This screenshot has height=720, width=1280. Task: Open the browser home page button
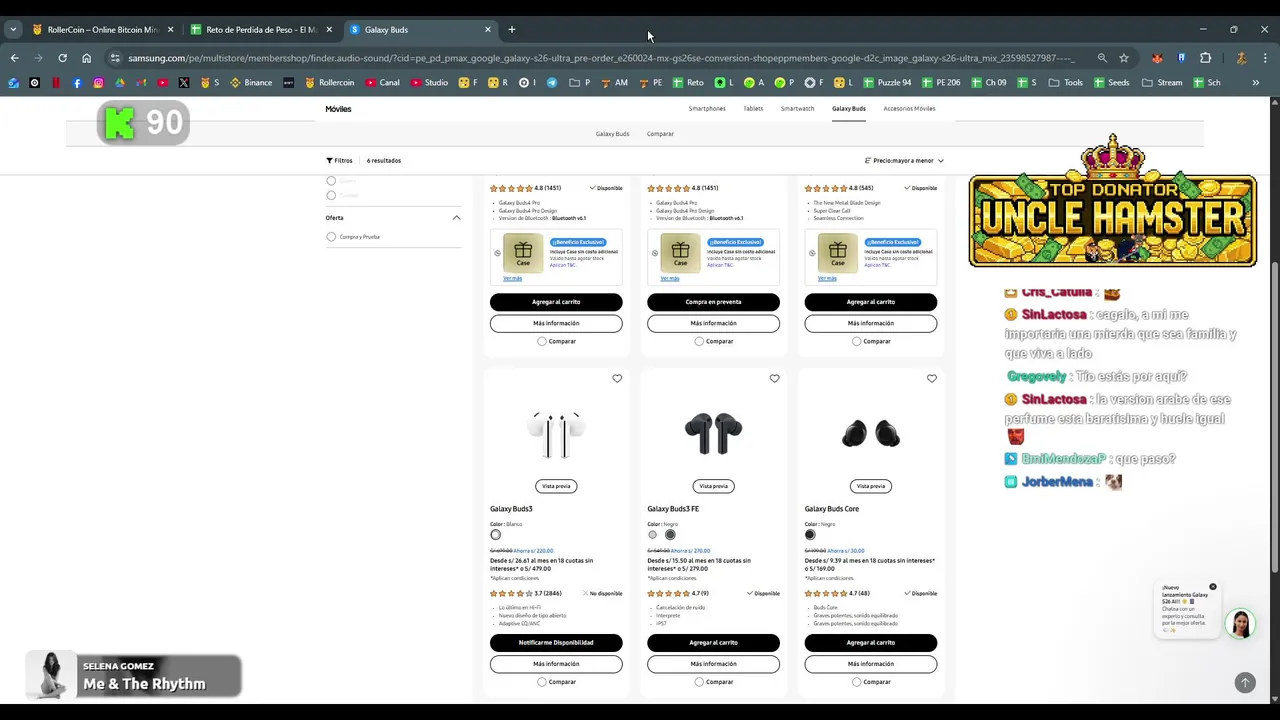(x=86, y=58)
